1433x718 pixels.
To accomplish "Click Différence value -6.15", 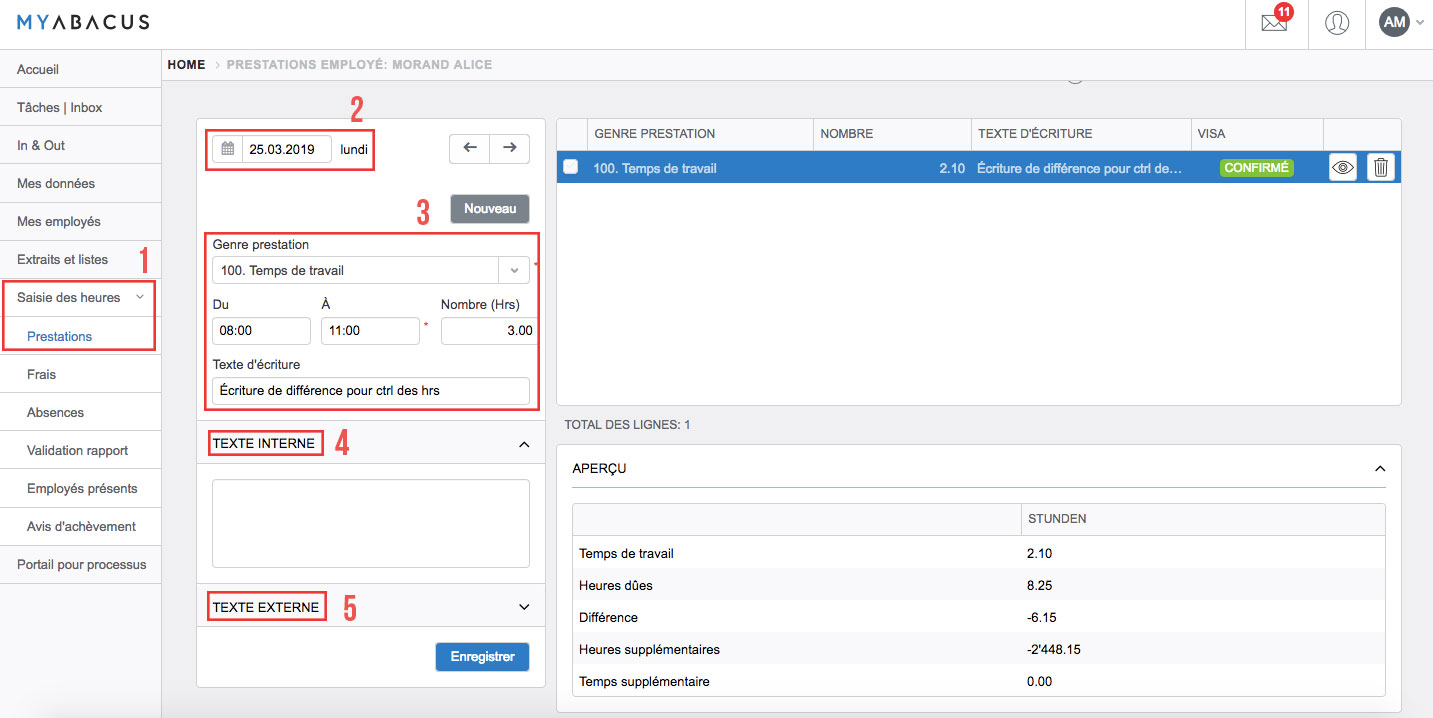I will tap(1042, 617).
